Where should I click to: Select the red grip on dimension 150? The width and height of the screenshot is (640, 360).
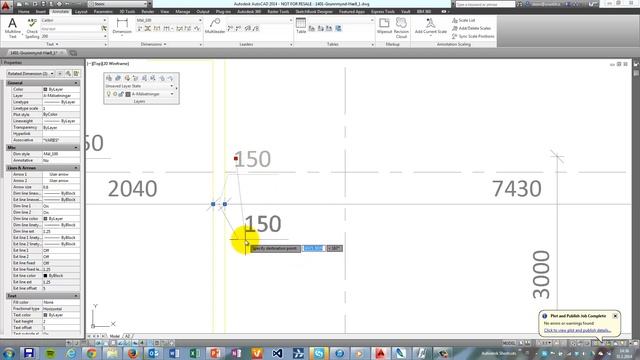tap(236, 158)
